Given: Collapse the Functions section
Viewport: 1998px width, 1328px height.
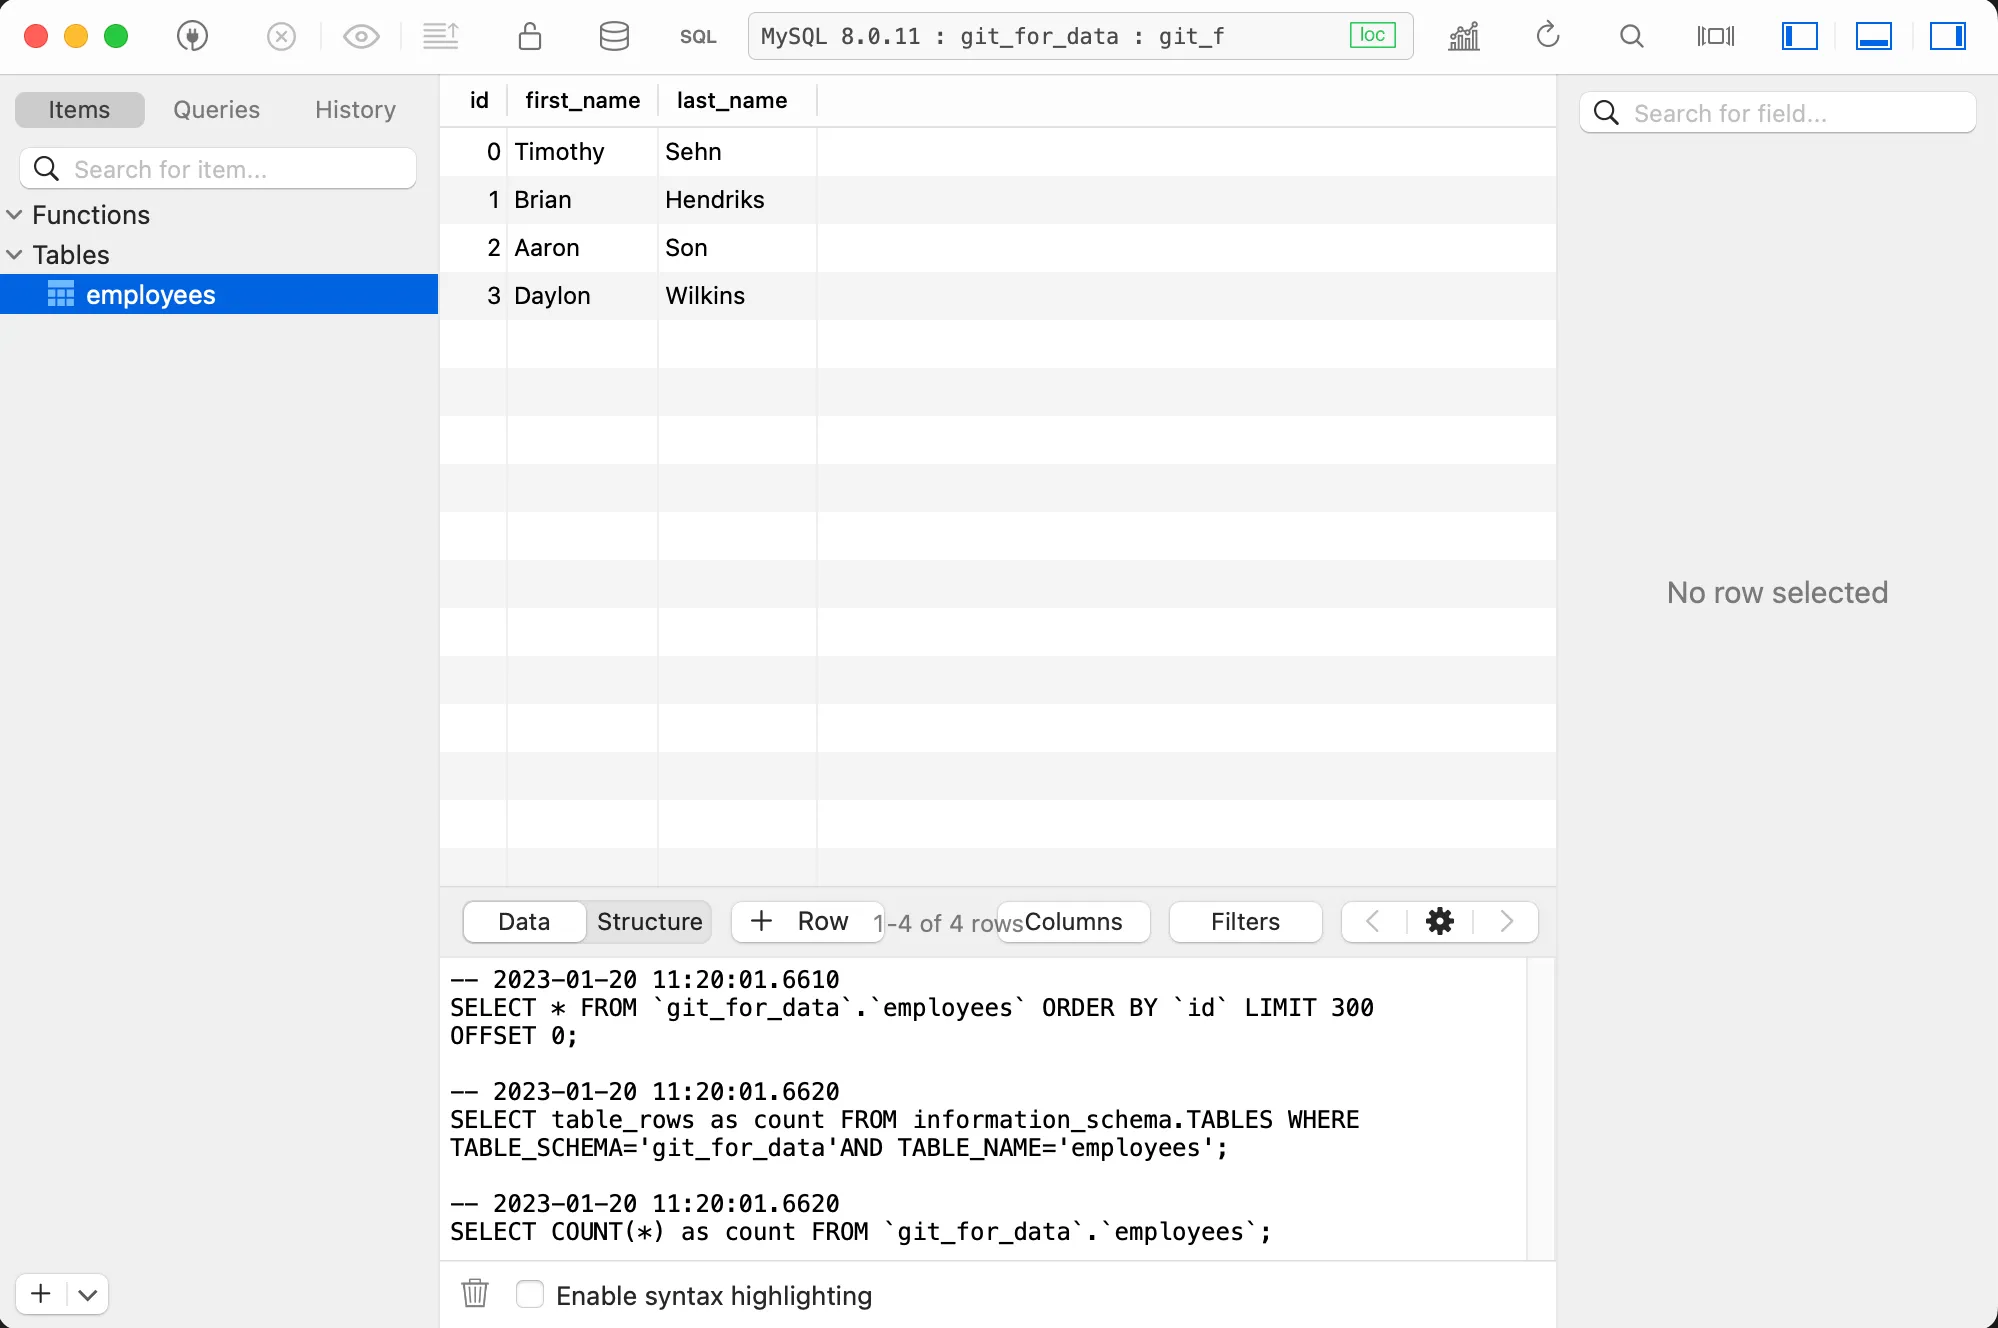Looking at the screenshot, I should click(15, 214).
